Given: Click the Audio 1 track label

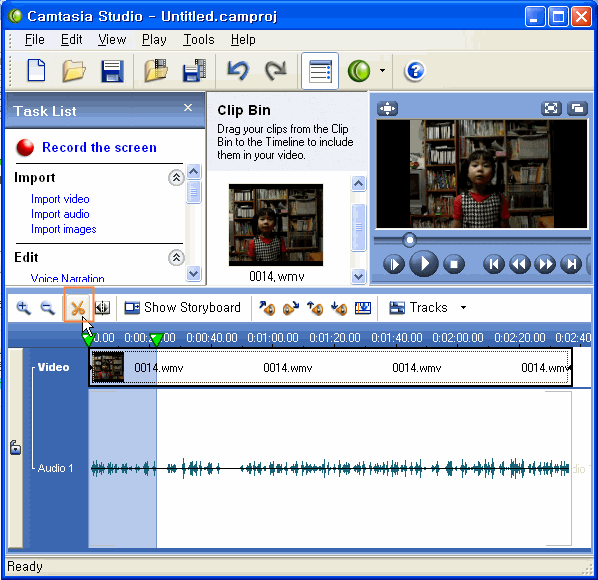Looking at the screenshot, I should tap(55, 468).
